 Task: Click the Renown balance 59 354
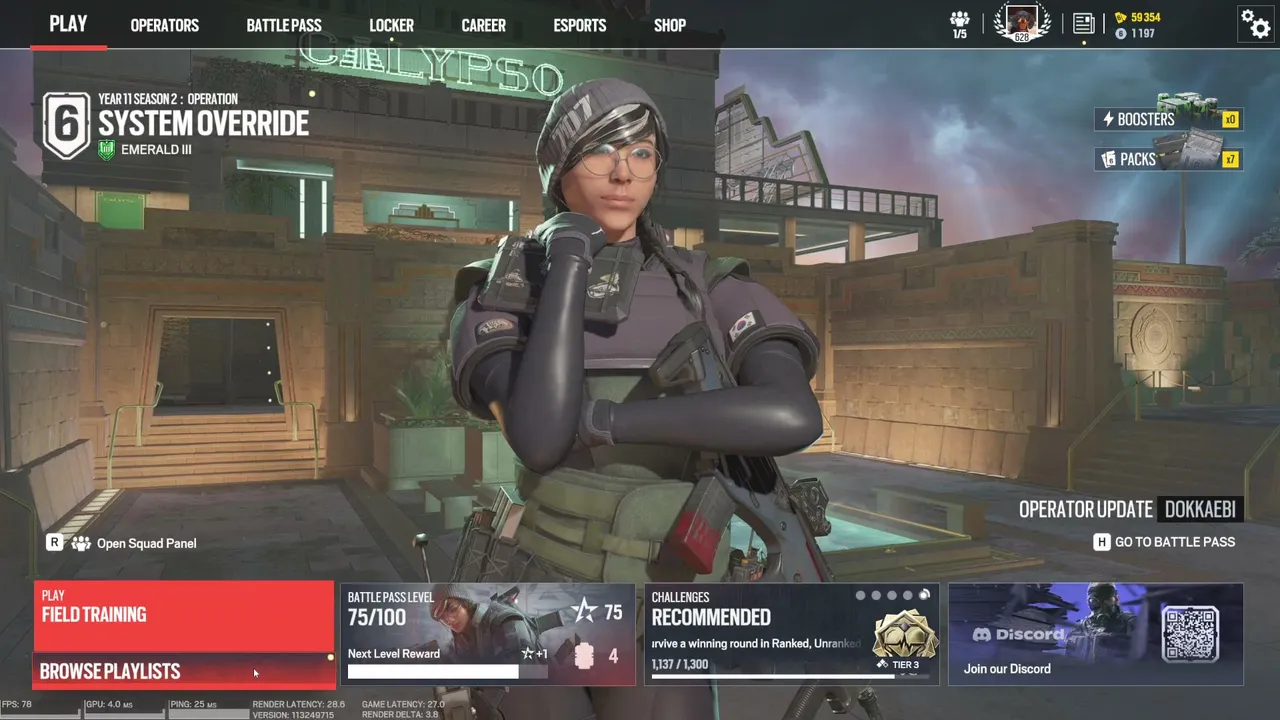(x=1146, y=17)
